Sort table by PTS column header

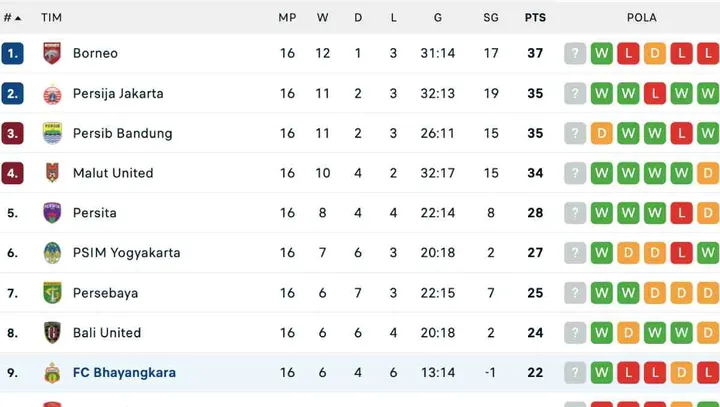[535, 18]
